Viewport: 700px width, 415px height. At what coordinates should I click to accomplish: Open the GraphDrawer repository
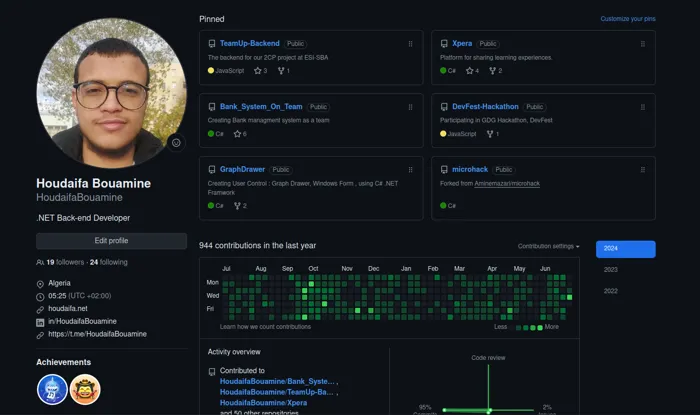coord(242,170)
